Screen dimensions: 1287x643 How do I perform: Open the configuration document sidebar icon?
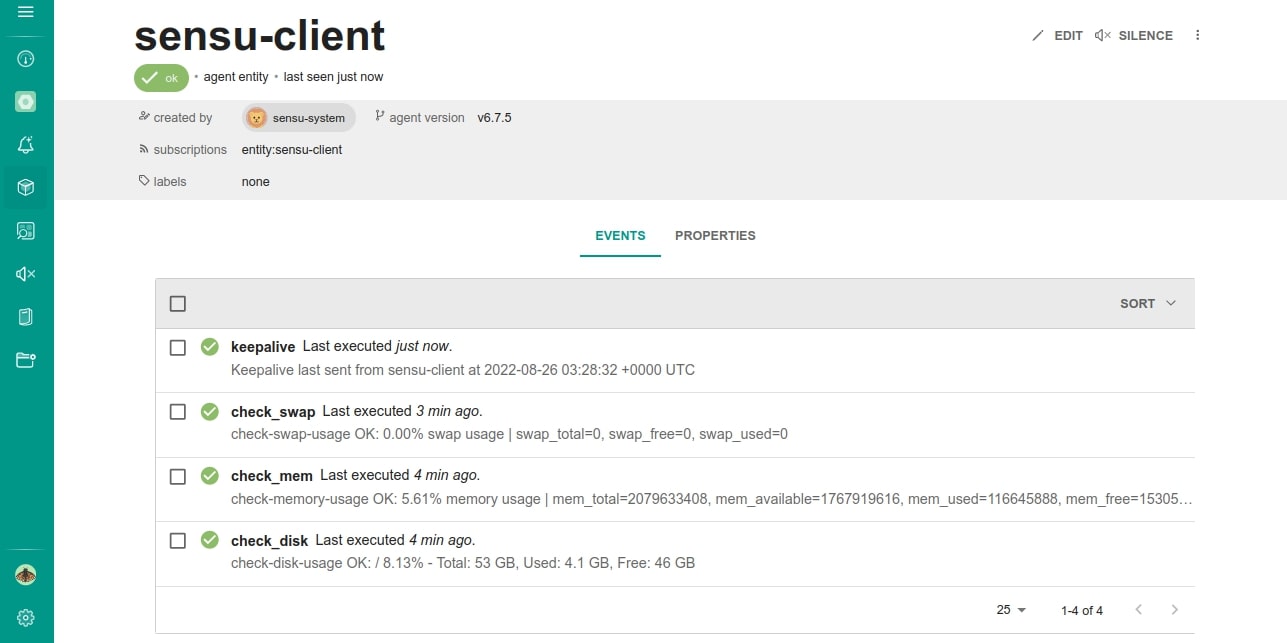(26, 317)
